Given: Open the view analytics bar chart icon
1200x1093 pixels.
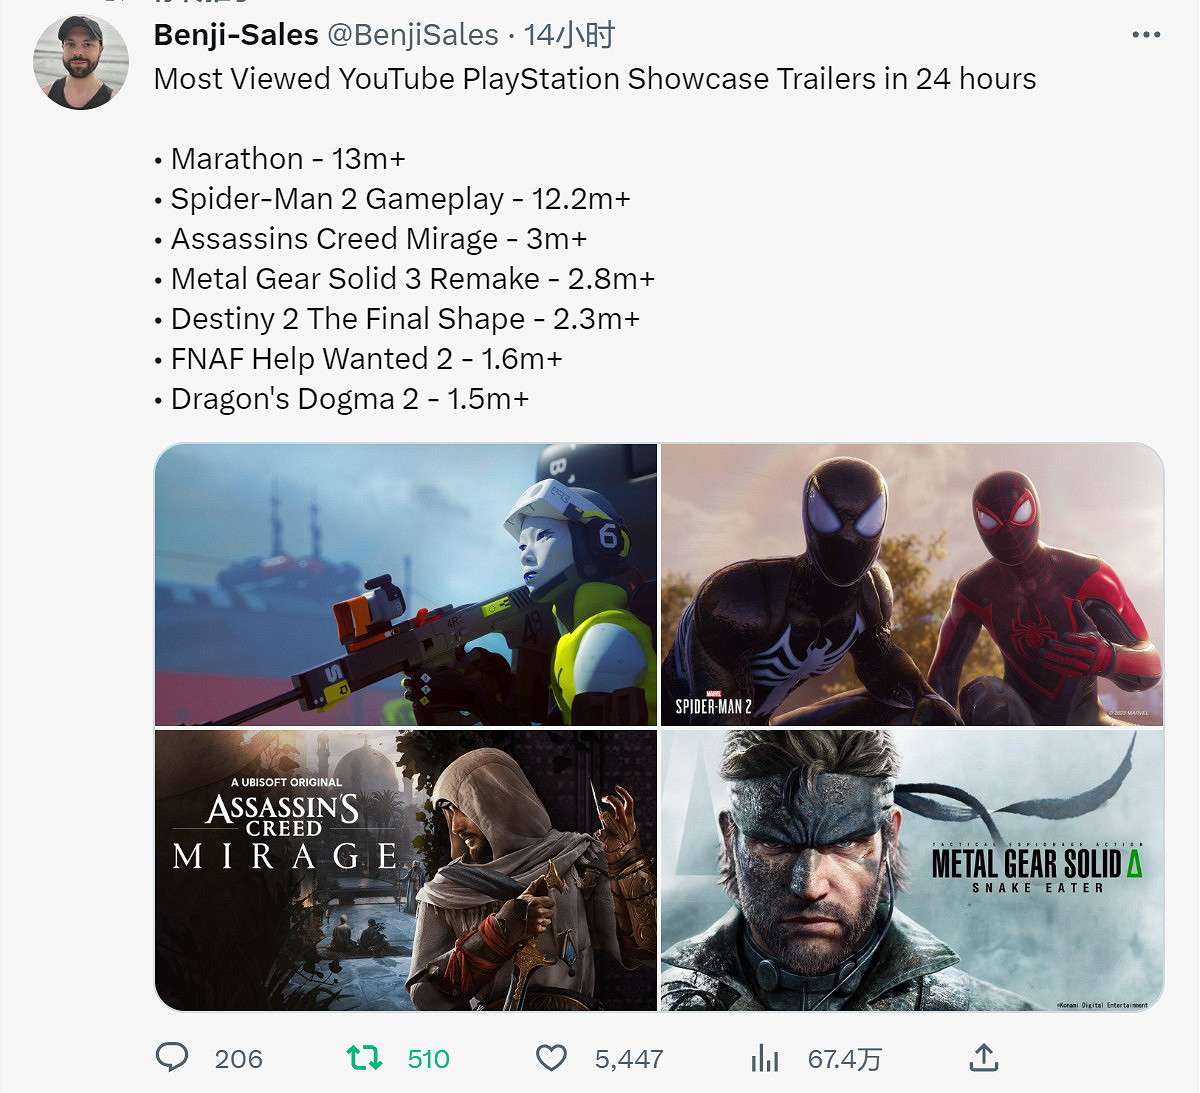Looking at the screenshot, I should click(765, 1057).
